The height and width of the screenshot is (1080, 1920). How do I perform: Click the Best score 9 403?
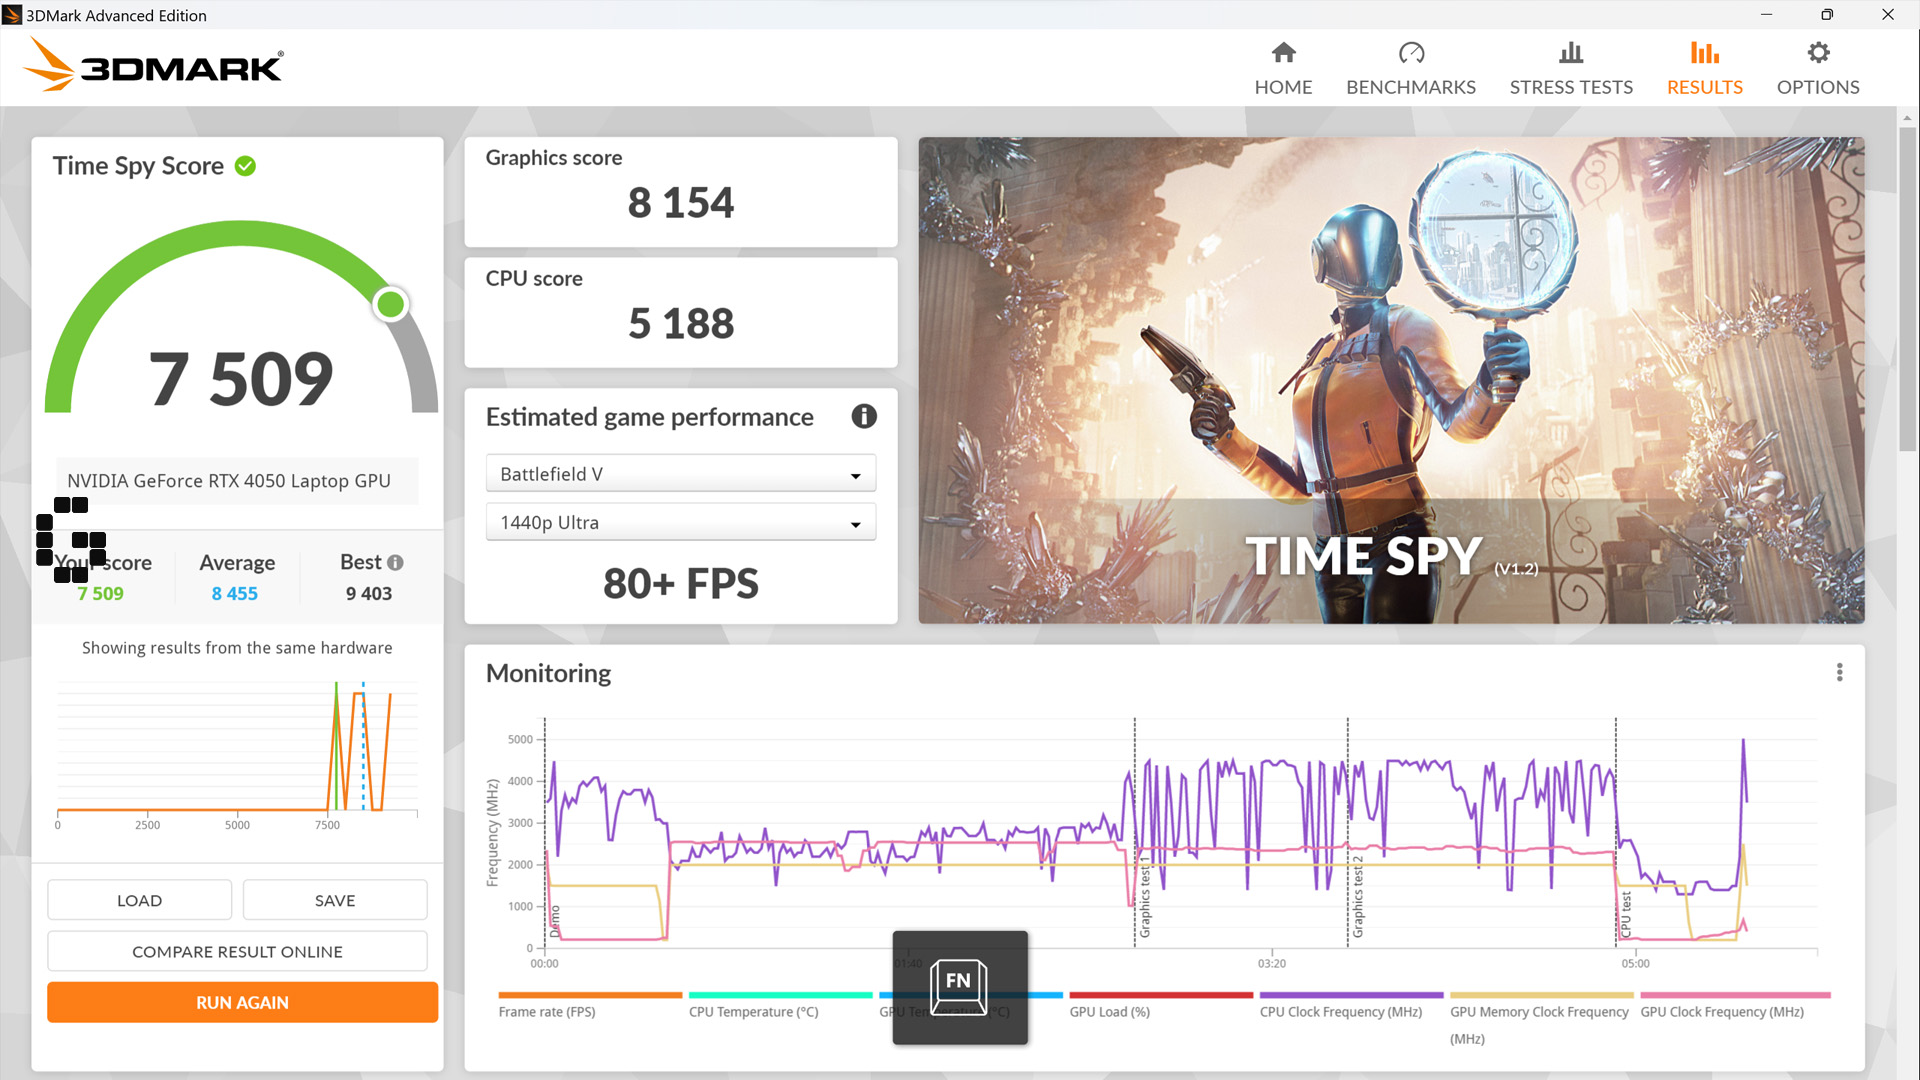click(x=368, y=594)
